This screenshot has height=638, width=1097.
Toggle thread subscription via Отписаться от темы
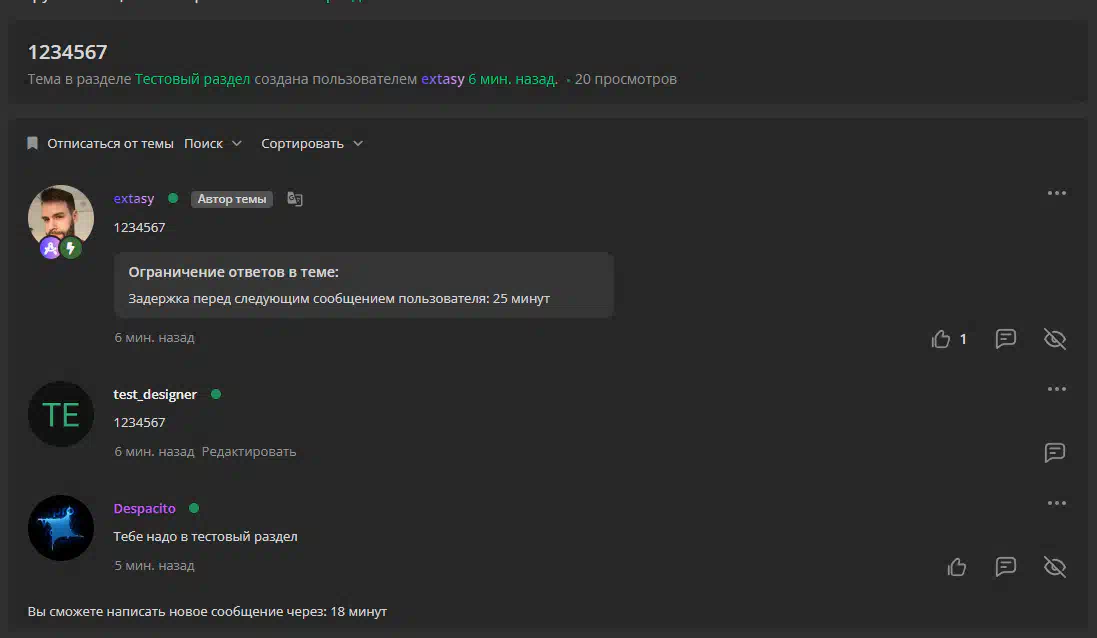click(100, 144)
